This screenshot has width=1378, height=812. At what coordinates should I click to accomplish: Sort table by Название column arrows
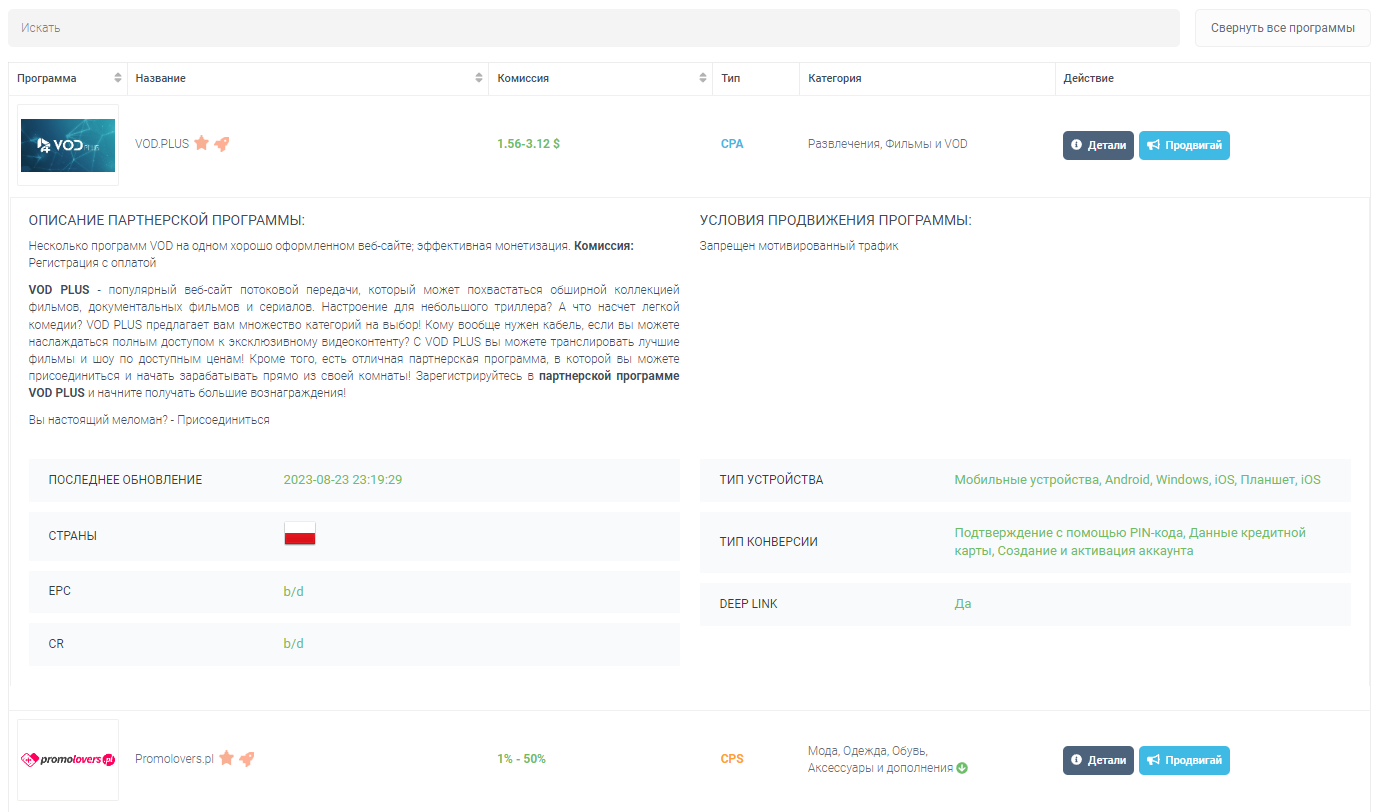pos(479,78)
